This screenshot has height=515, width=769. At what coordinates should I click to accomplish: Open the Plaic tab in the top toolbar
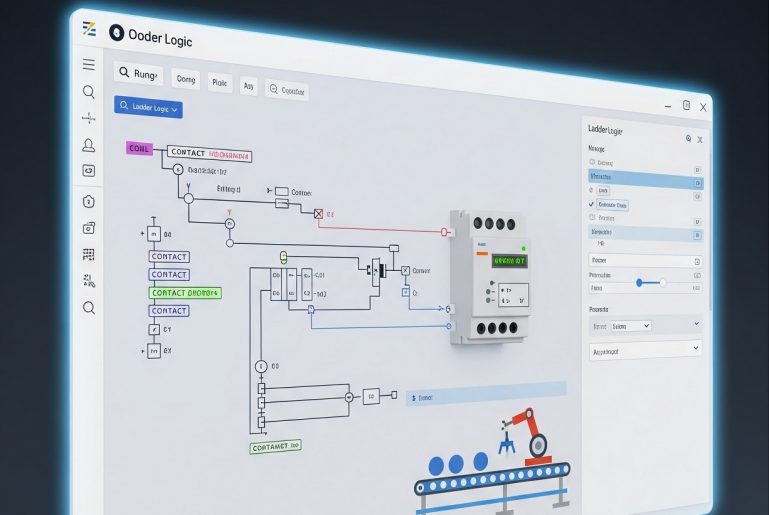(220, 83)
